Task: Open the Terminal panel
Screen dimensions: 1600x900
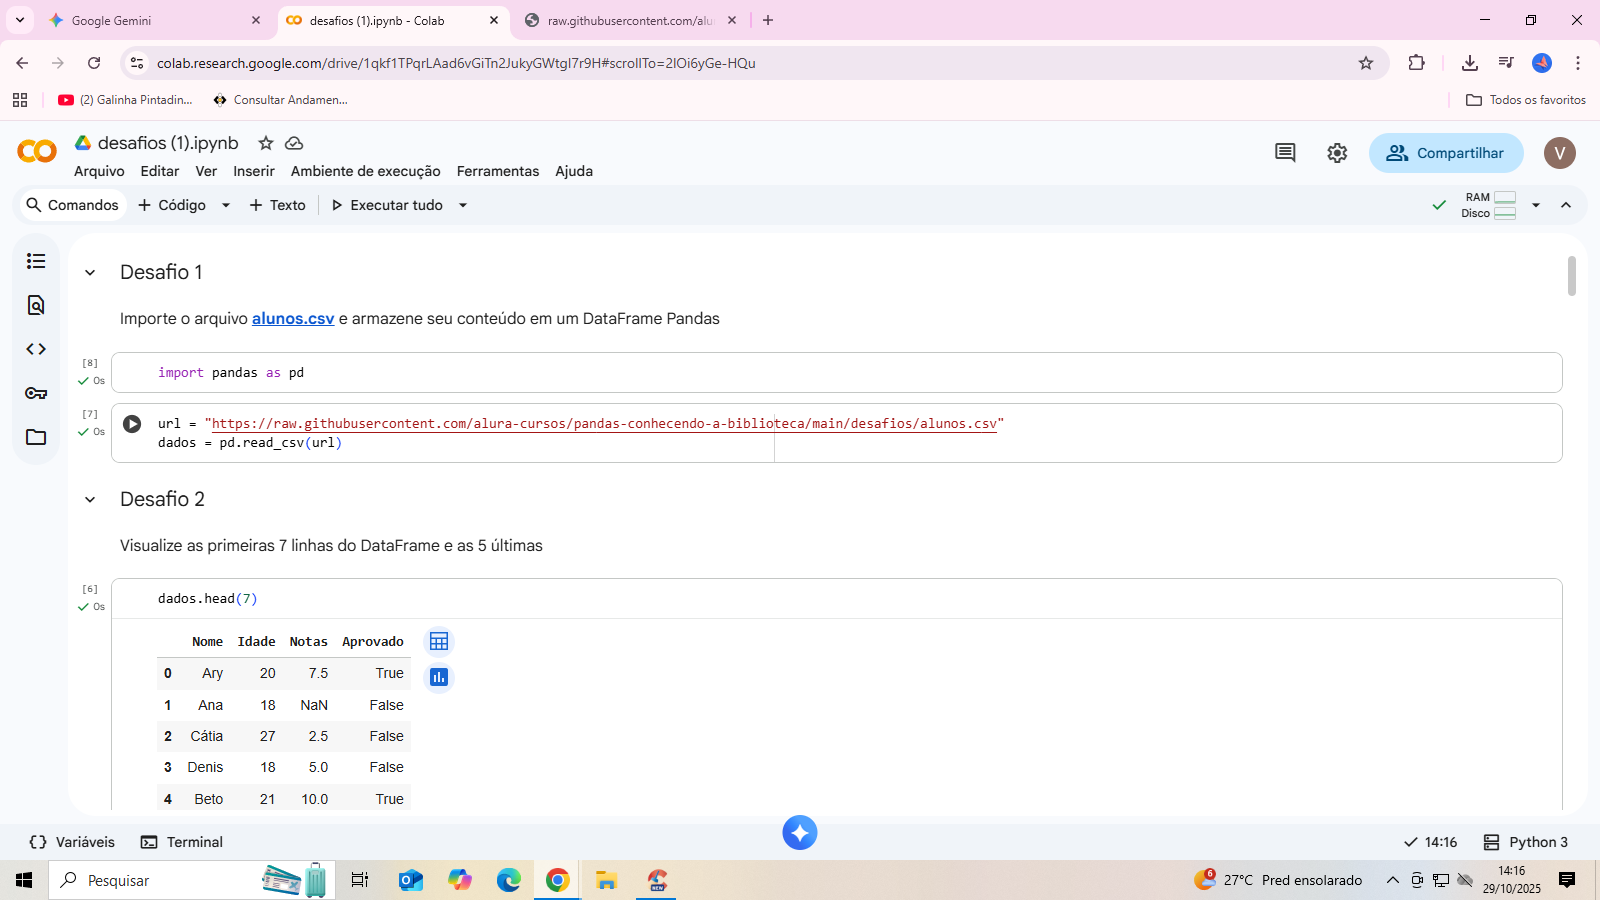Action: point(182,842)
